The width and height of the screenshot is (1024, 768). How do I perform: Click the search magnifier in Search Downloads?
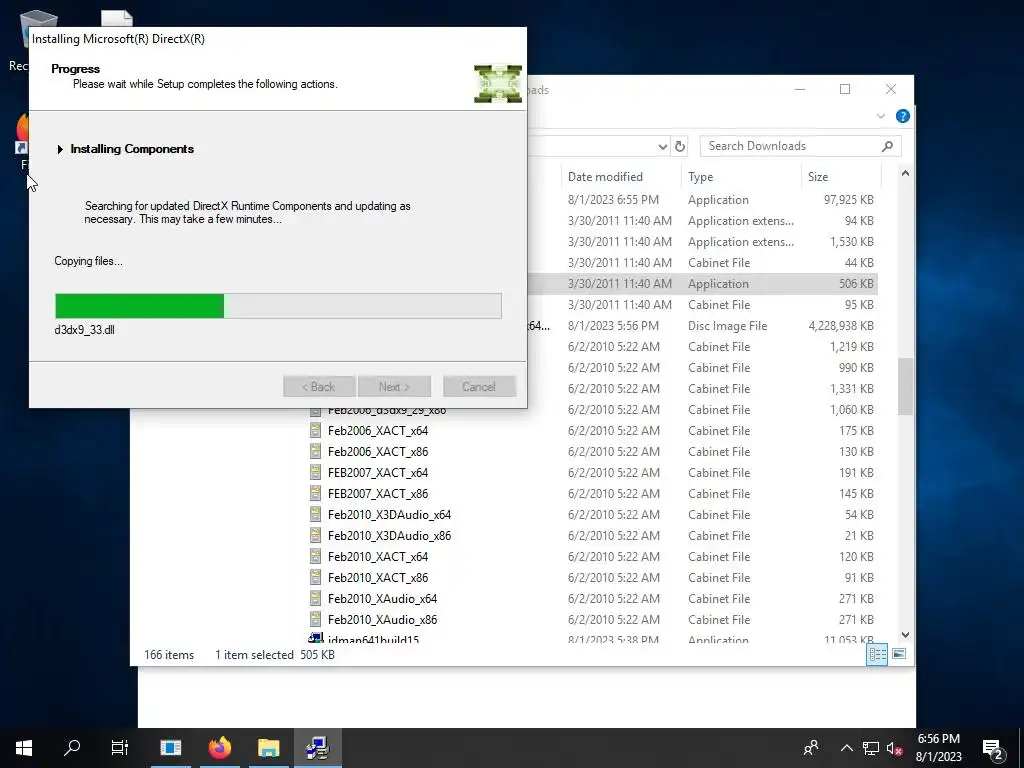(x=887, y=146)
